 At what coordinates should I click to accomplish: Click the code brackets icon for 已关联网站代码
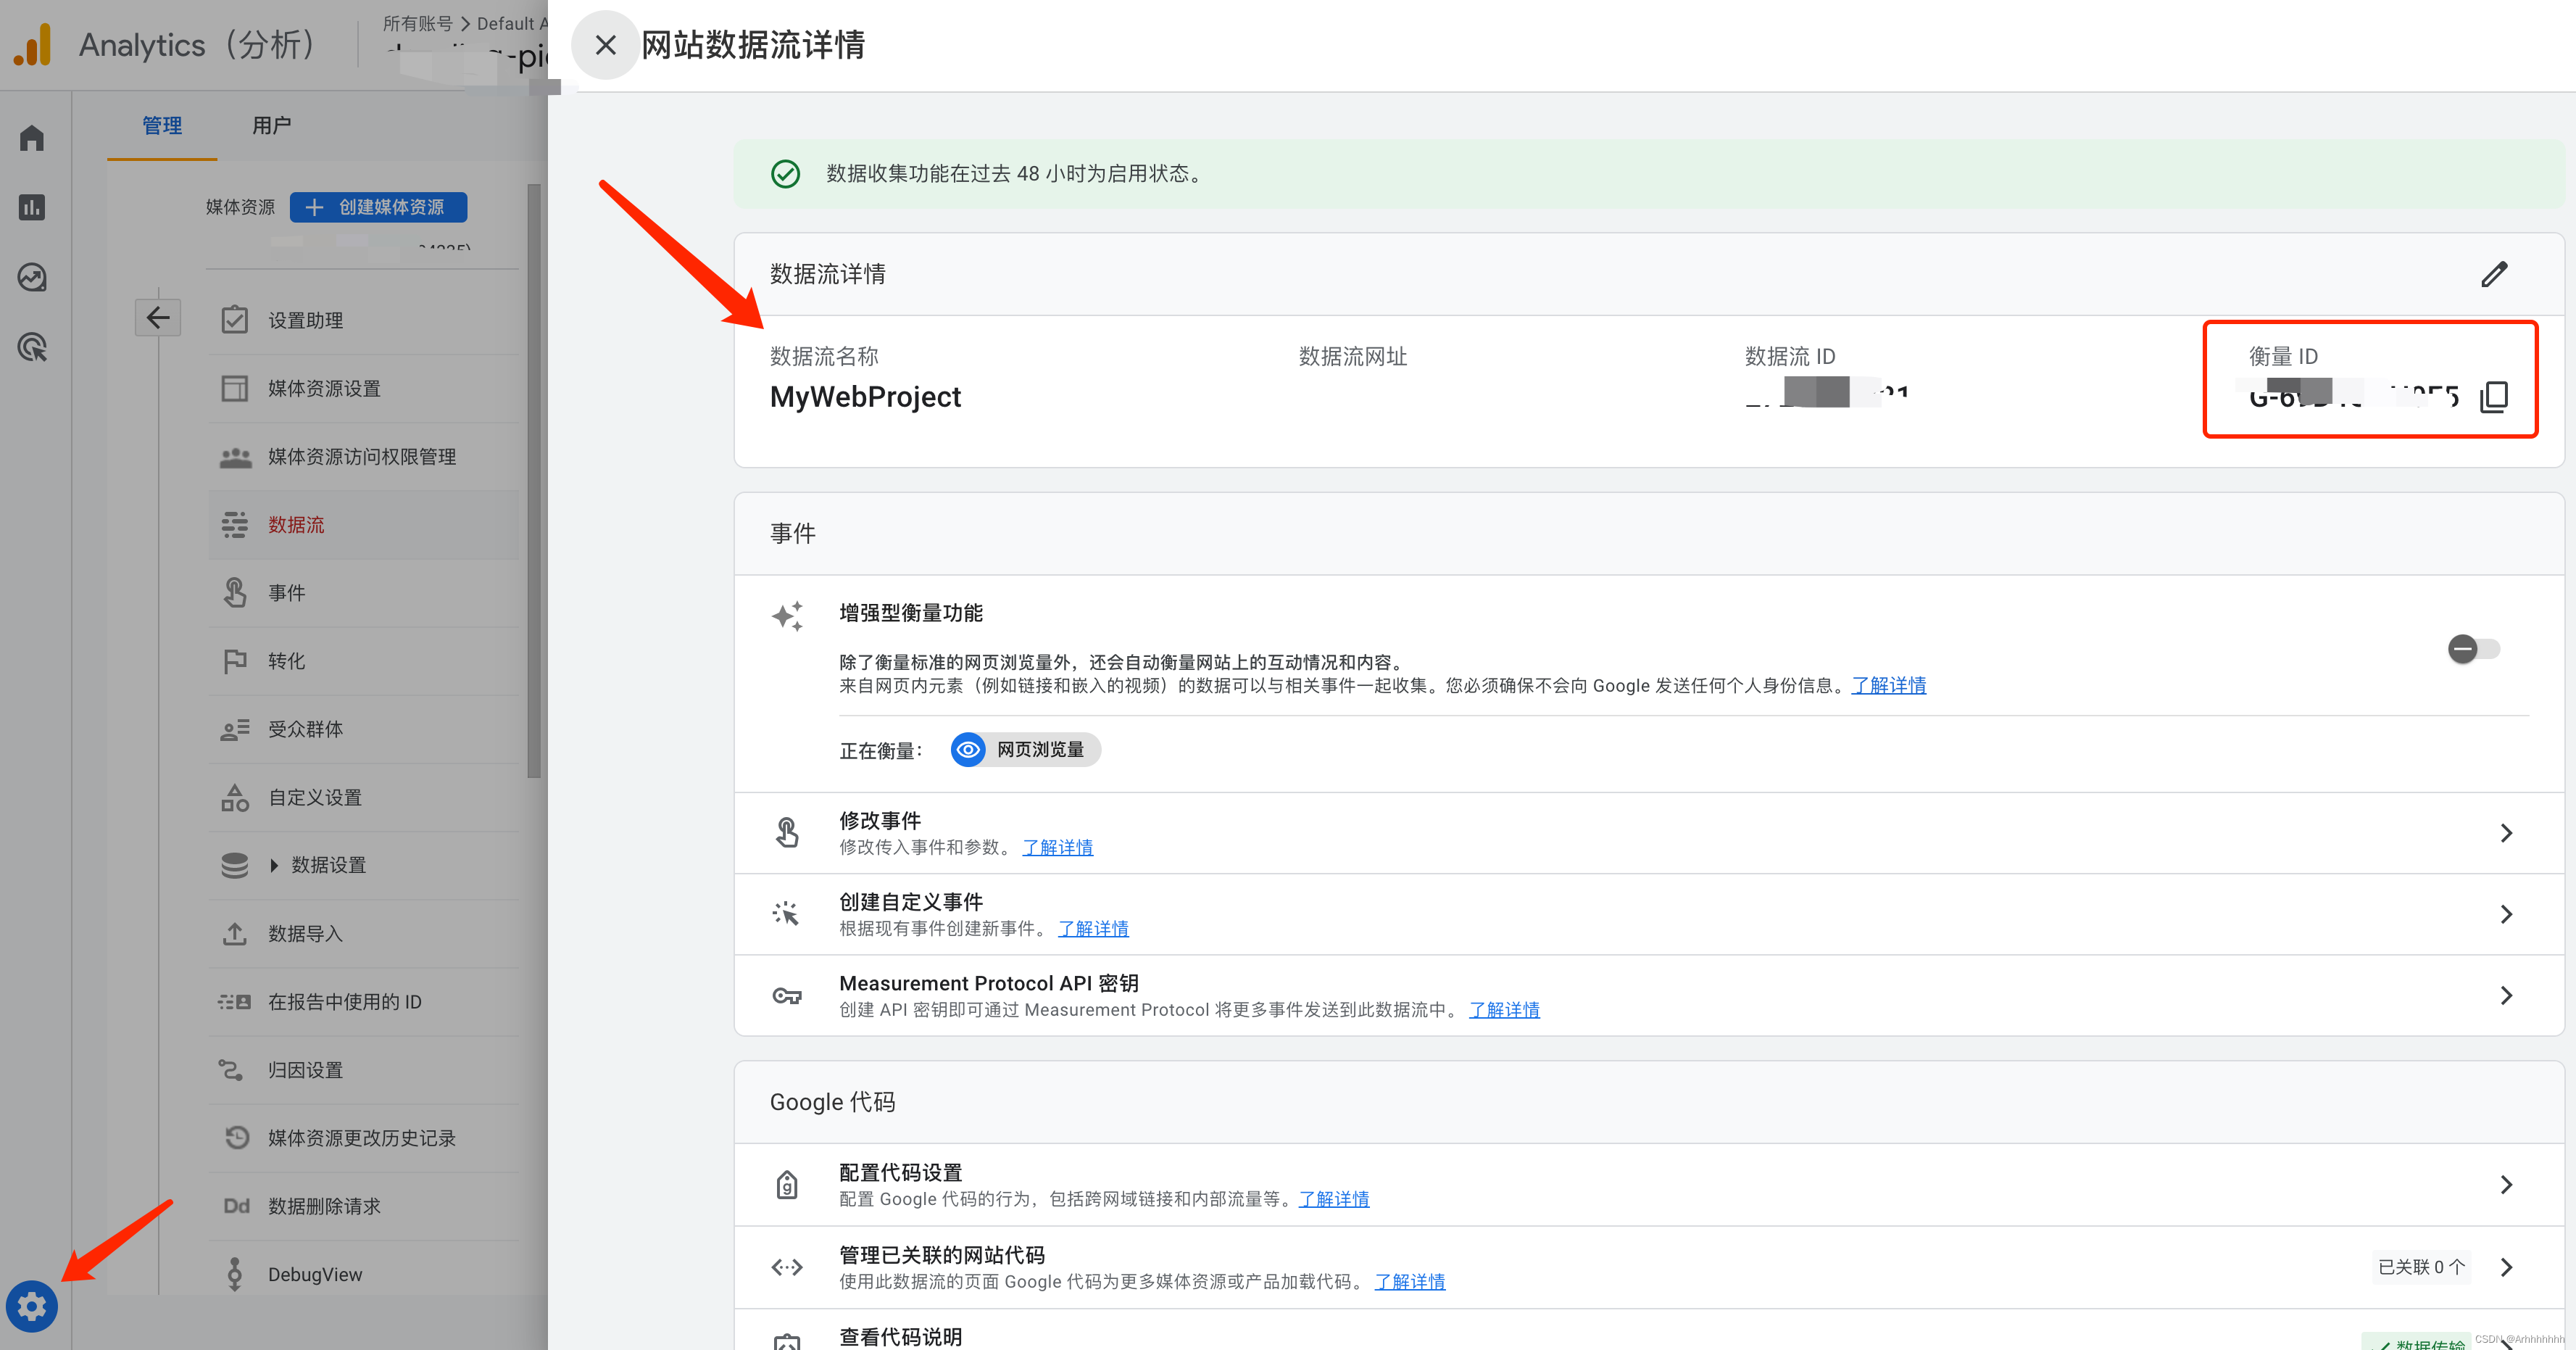[x=787, y=1267]
